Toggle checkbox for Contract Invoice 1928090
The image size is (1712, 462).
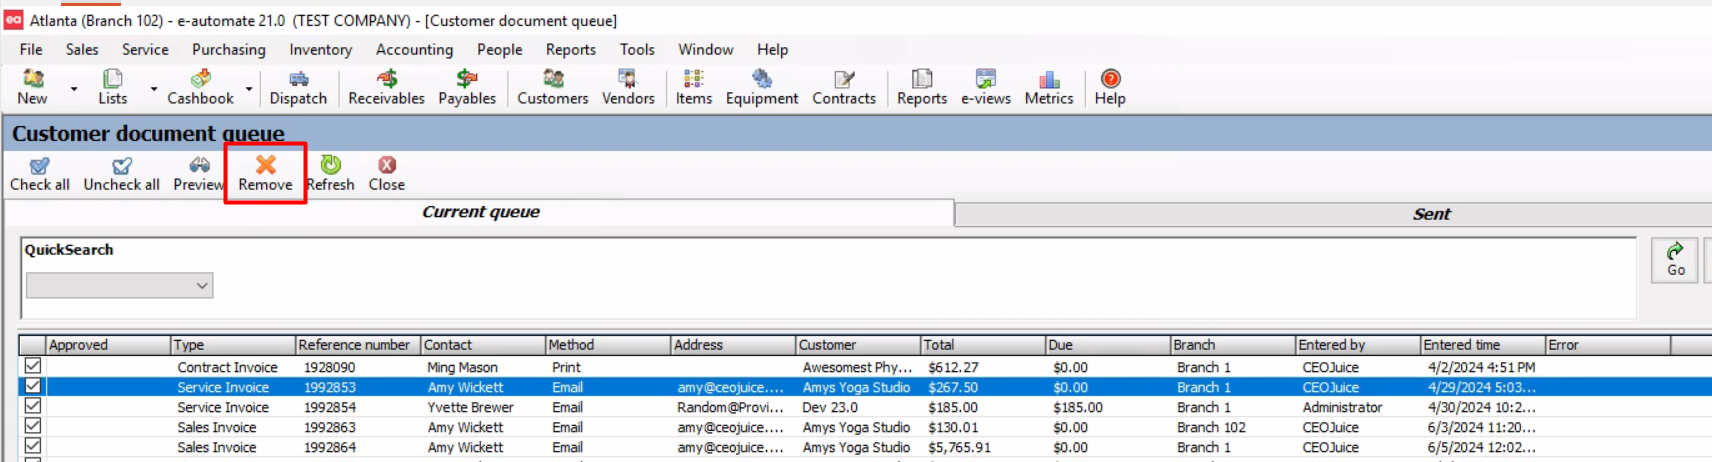33,367
